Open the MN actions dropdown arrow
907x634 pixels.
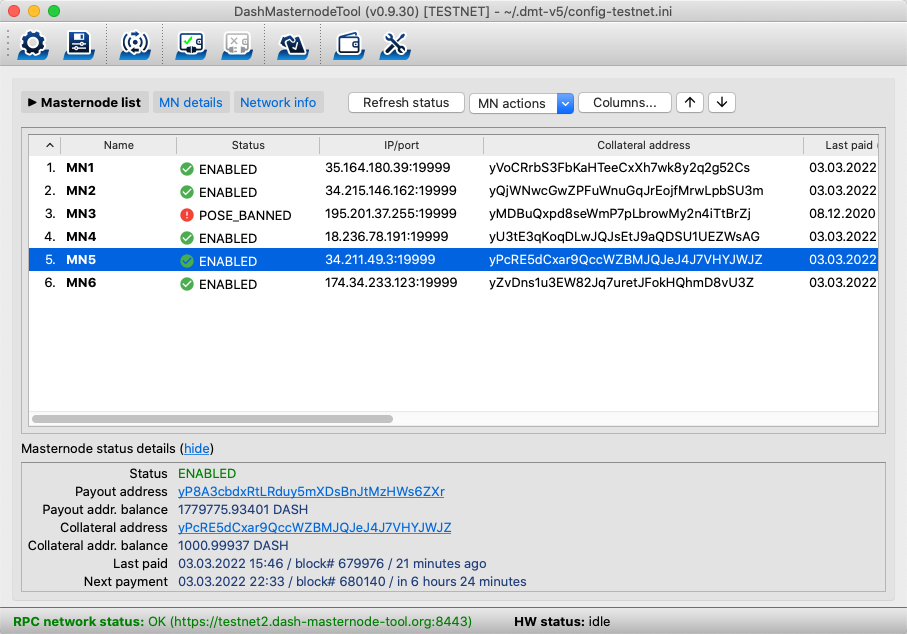(565, 104)
